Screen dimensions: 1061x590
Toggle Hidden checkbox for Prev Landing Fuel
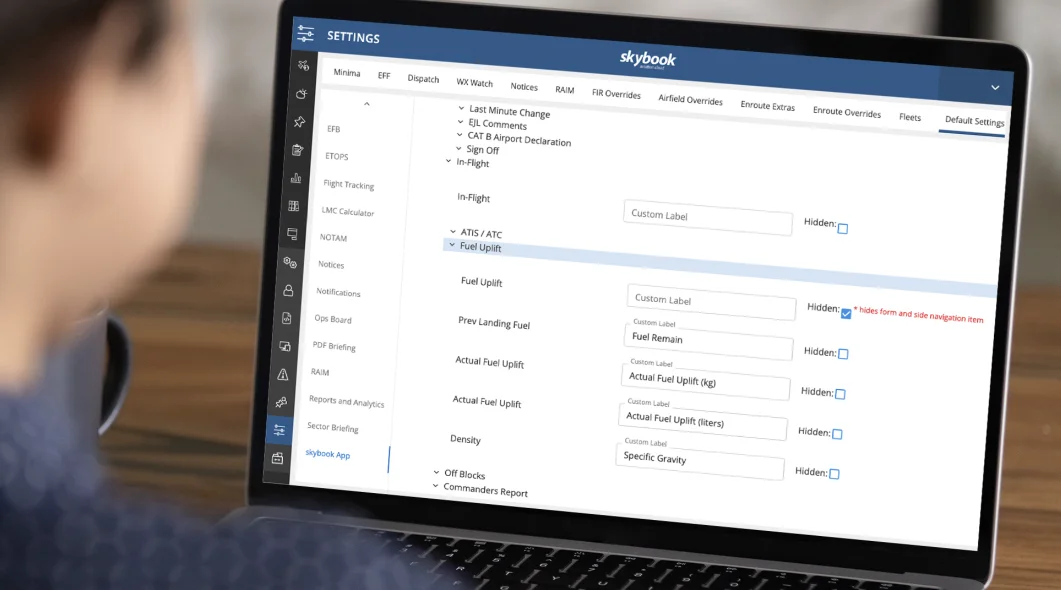click(x=843, y=354)
